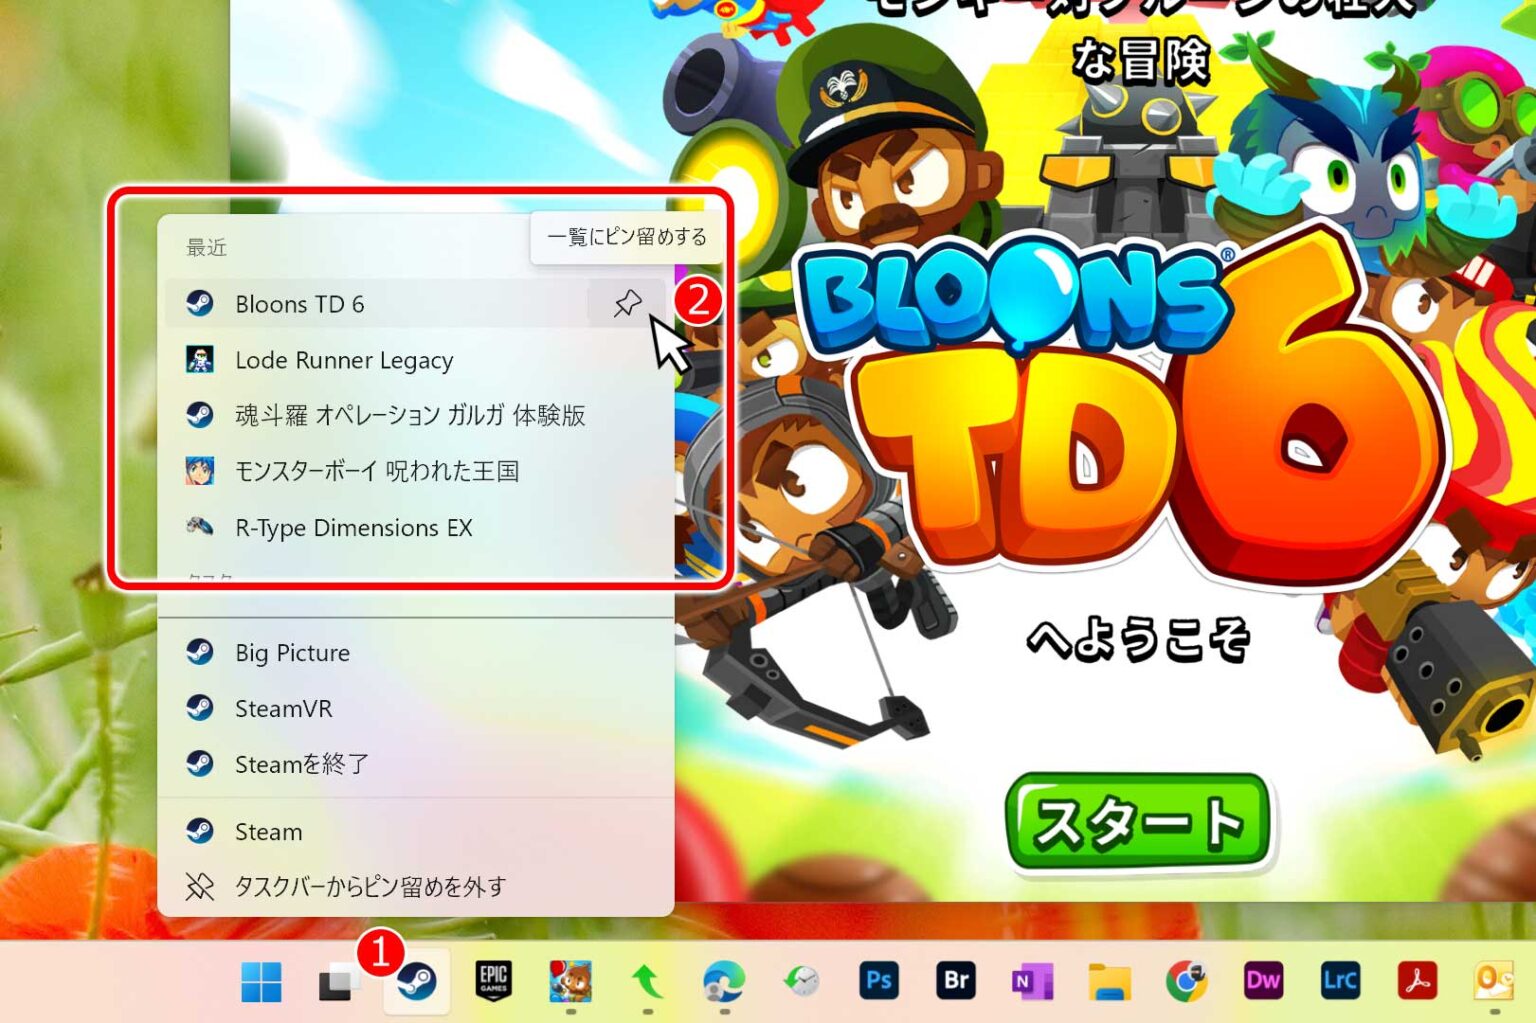Open Outlook from the taskbar
This screenshot has height=1023, width=1536.
click(1494, 981)
